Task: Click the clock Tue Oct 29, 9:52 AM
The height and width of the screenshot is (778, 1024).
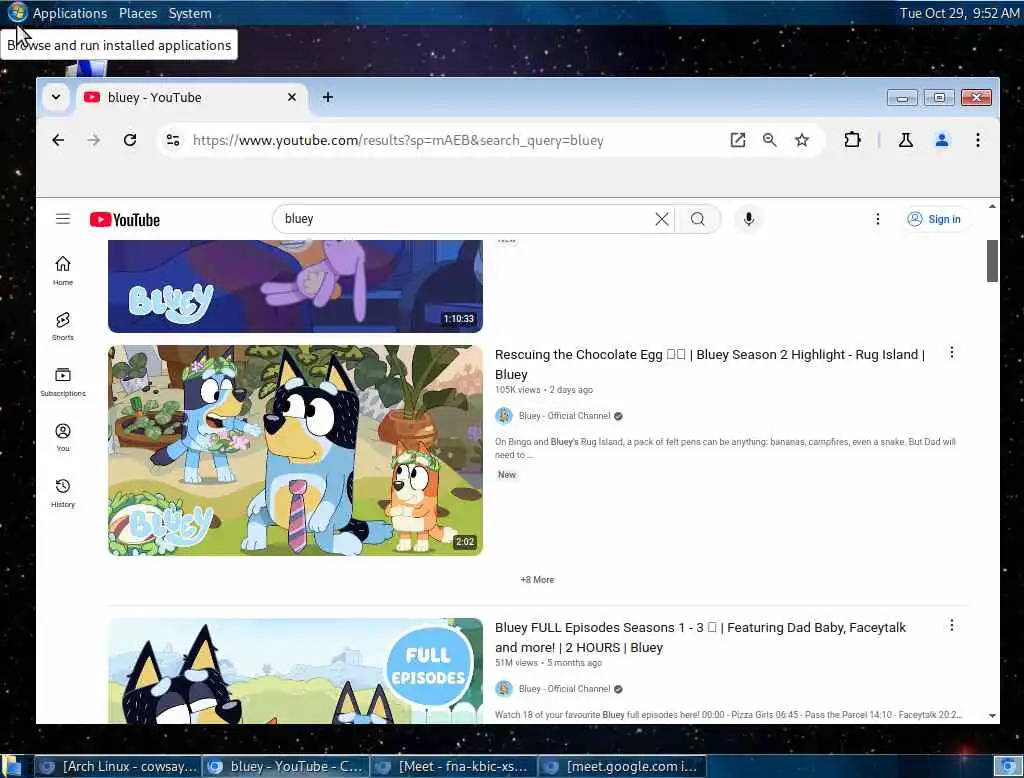Action: coord(959,13)
